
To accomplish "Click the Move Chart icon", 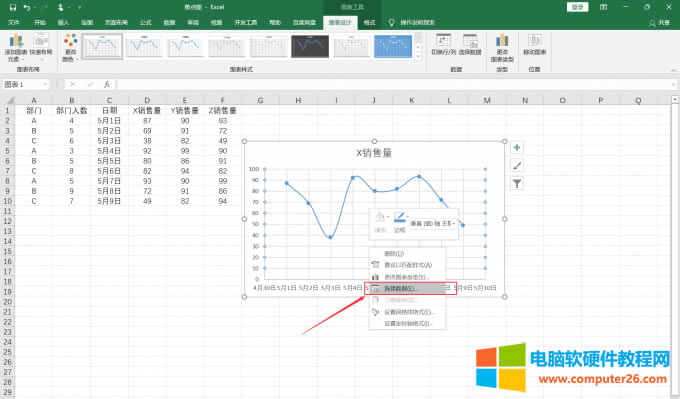I will [534, 45].
